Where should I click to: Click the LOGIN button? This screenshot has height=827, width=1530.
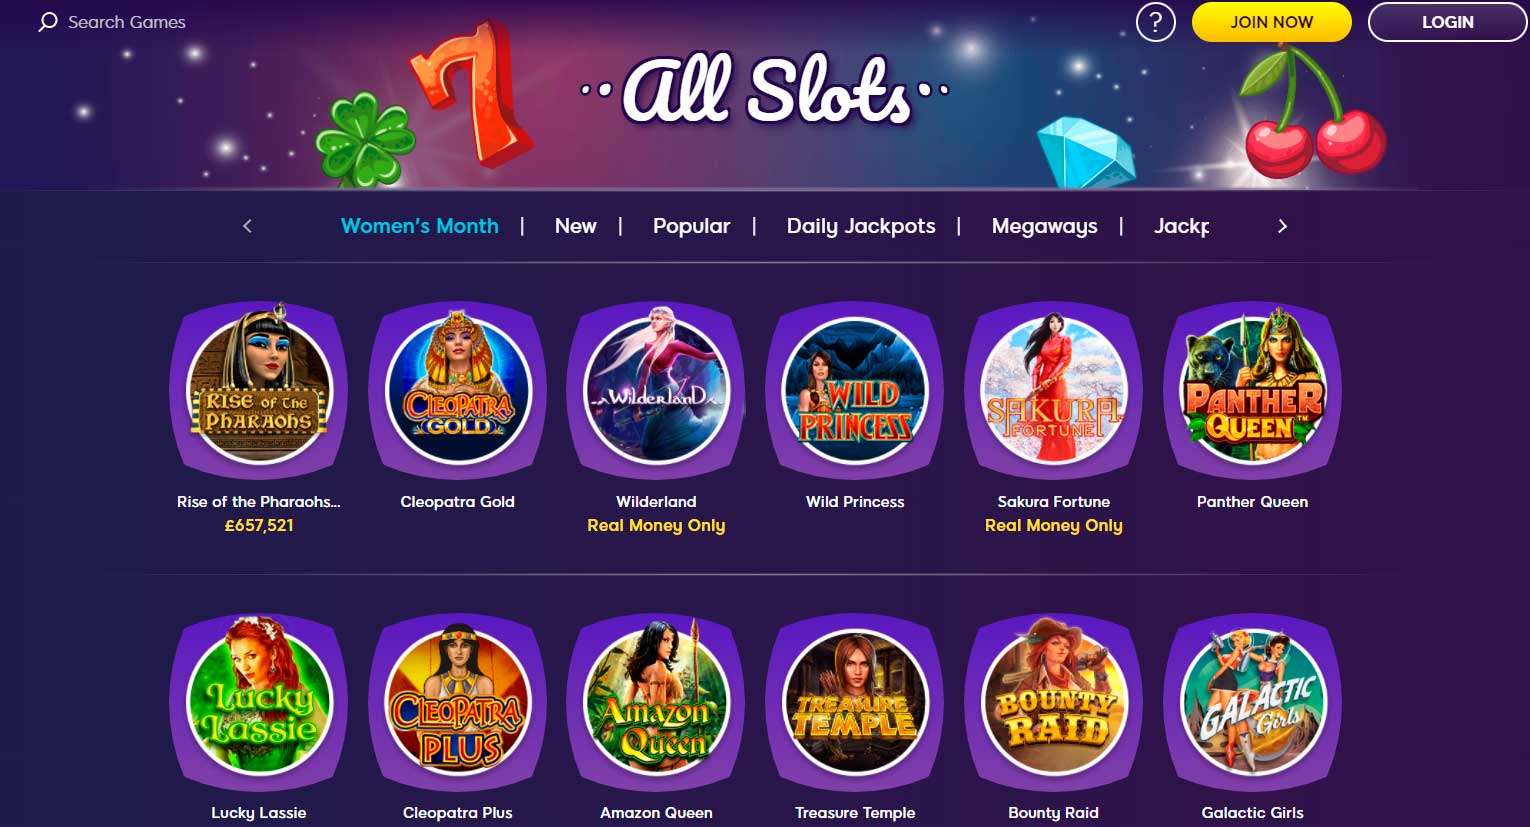[1448, 22]
